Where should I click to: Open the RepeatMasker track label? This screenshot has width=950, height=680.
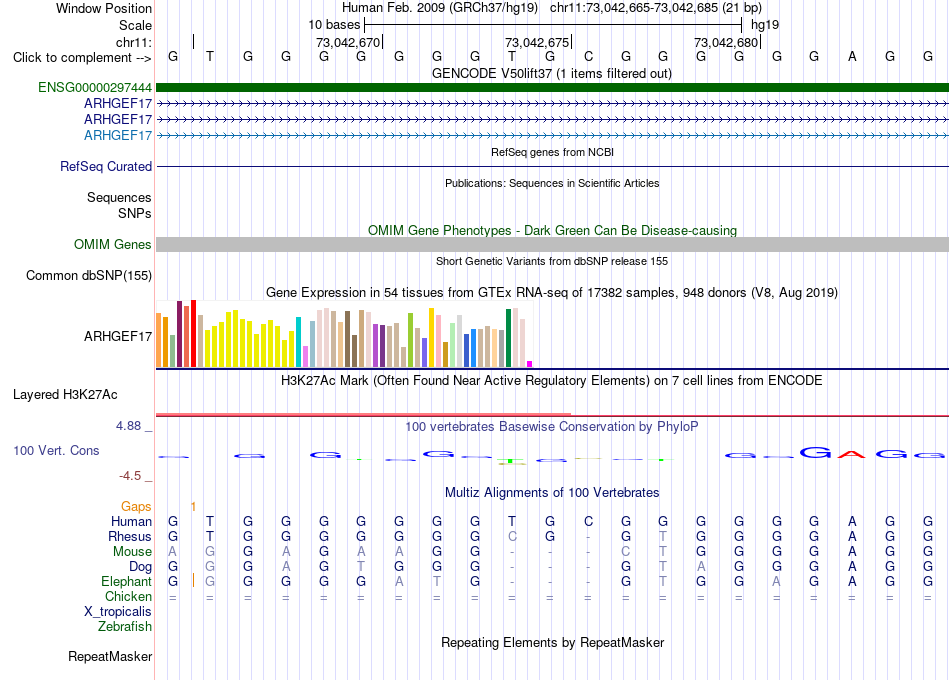(x=110, y=656)
